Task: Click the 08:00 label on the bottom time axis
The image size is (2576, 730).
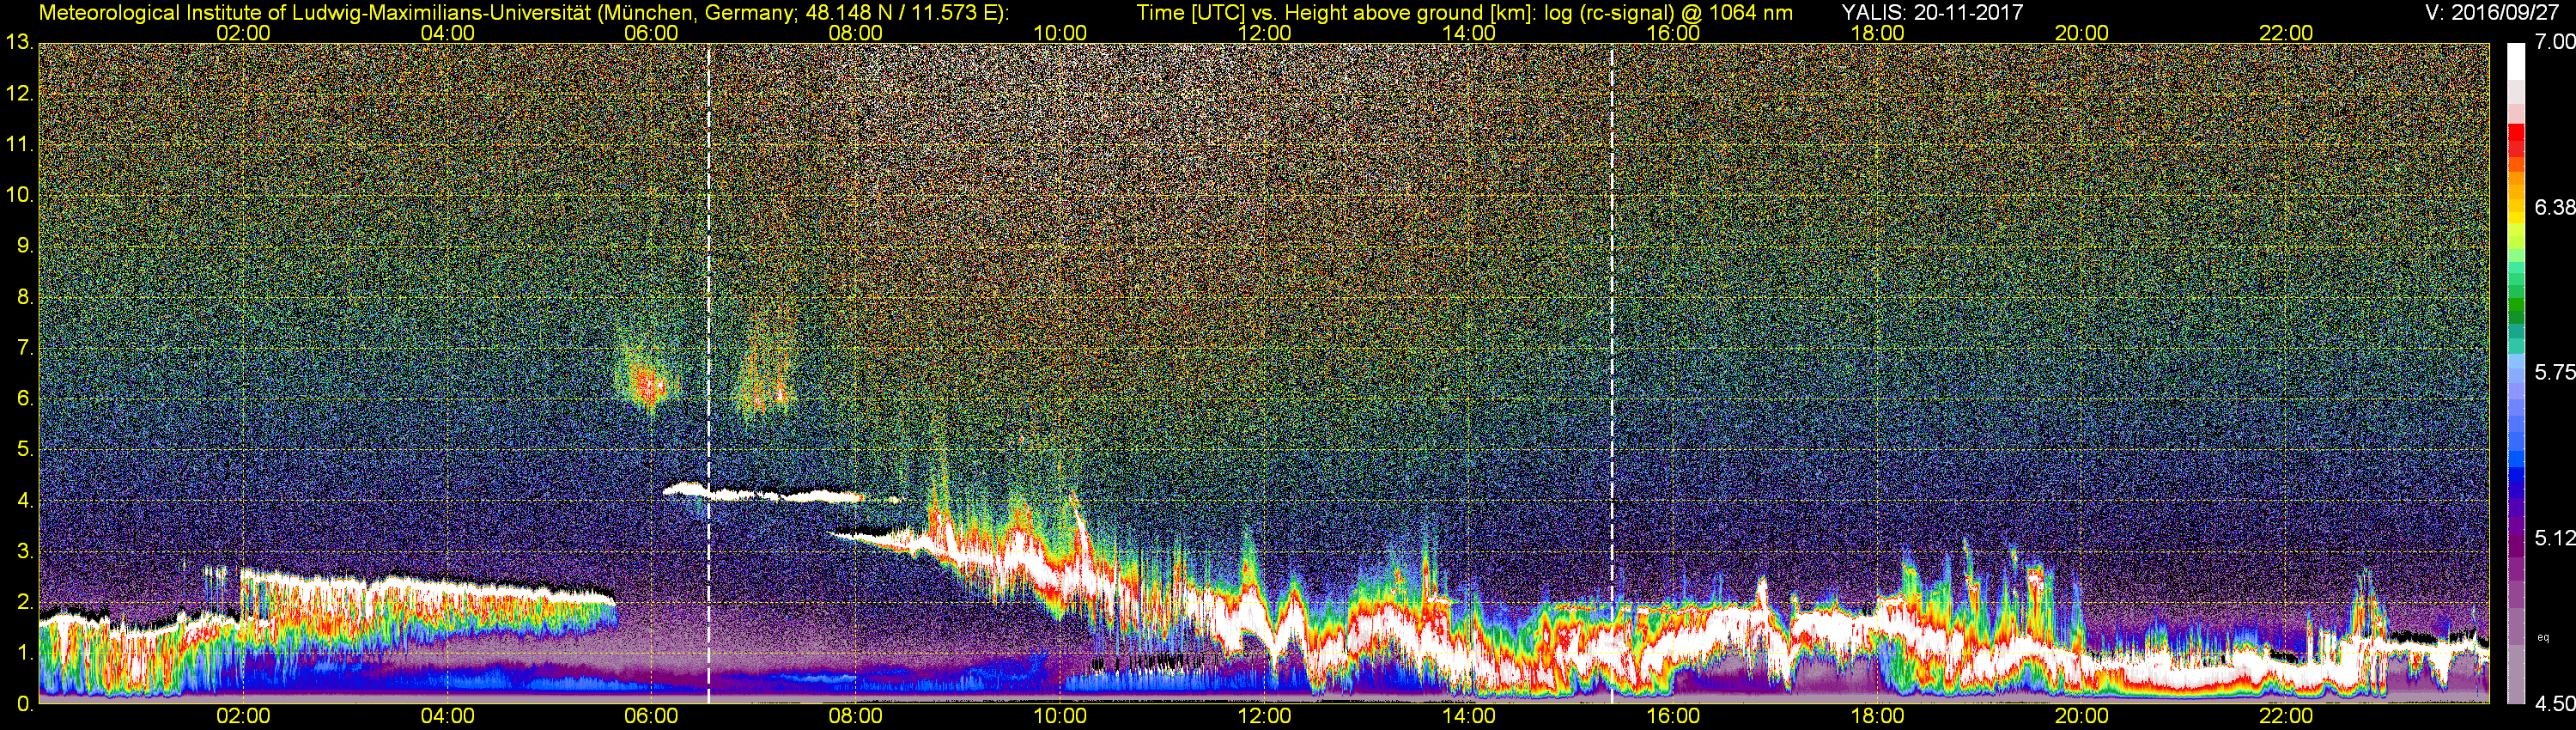Action: [856, 717]
